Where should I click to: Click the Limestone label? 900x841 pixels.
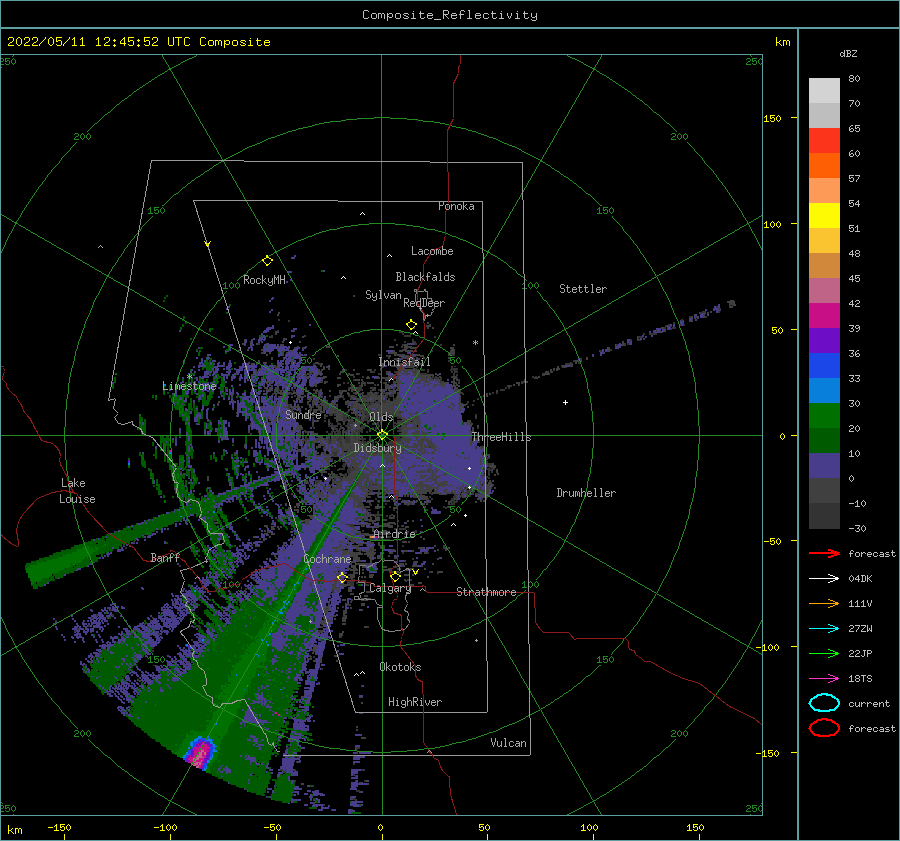pyautogui.click(x=189, y=386)
